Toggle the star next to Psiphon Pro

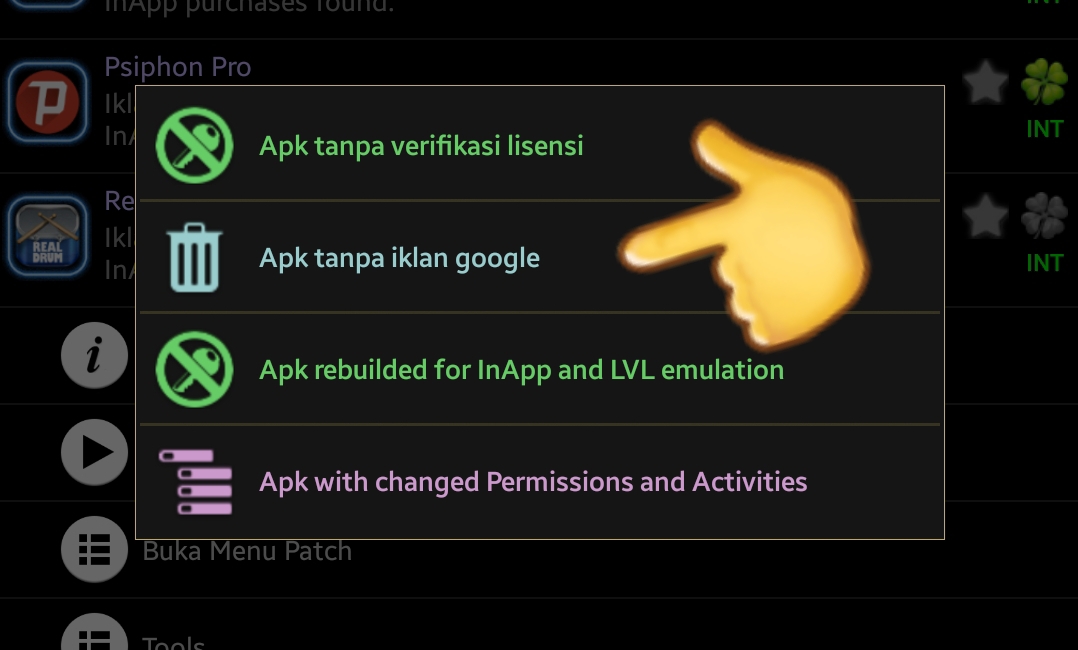click(985, 82)
